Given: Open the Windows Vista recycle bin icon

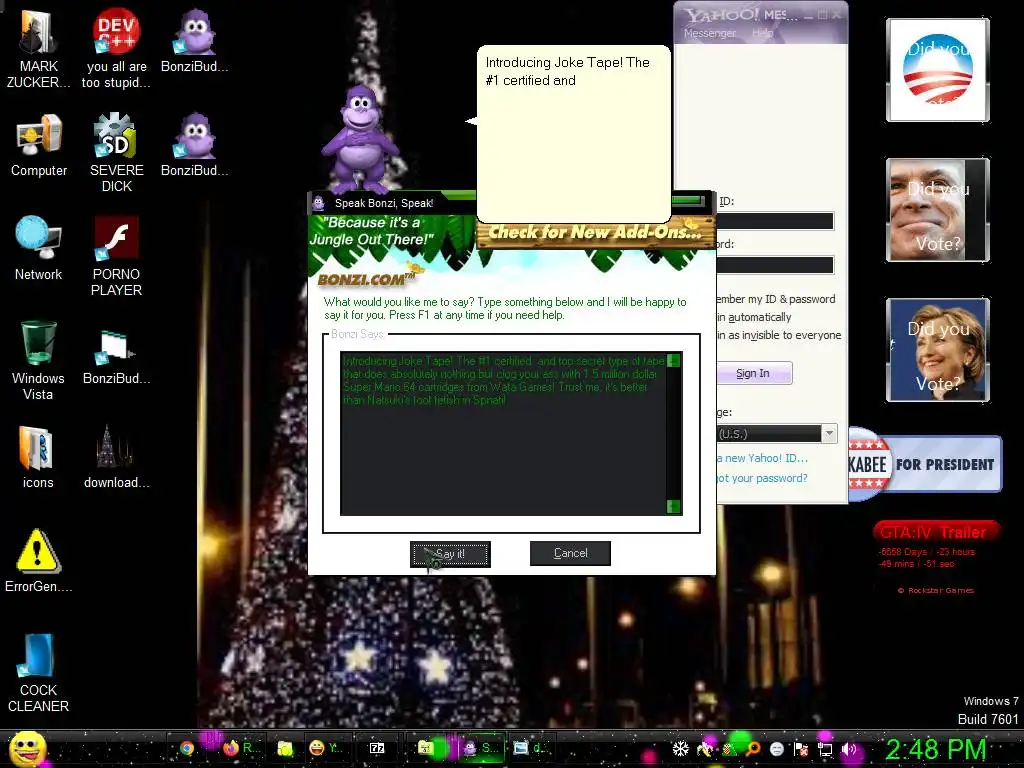Looking at the screenshot, I should (x=38, y=359).
